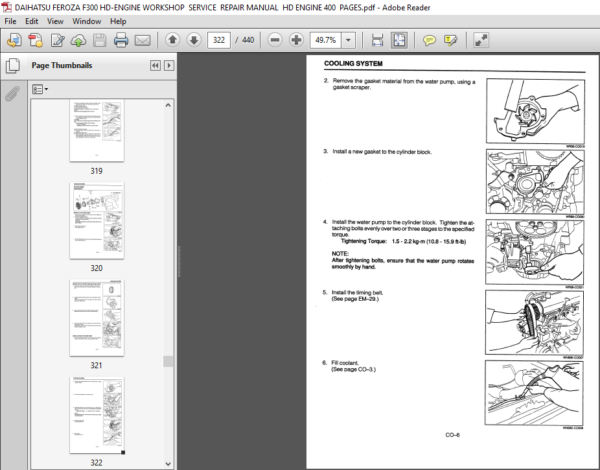Click the Attachments paperclip icon
Viewport: 600px width, 470px height.
pos(12,93)
